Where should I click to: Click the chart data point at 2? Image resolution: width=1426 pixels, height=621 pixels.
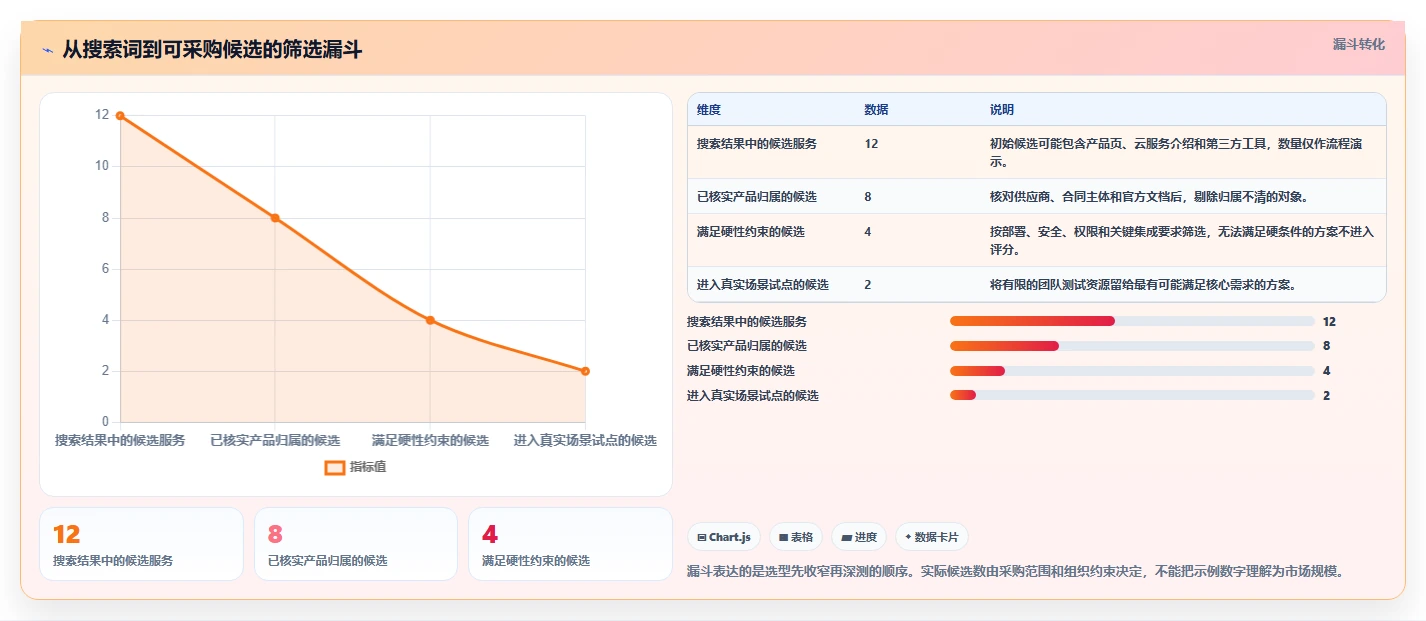click(585, 371)
